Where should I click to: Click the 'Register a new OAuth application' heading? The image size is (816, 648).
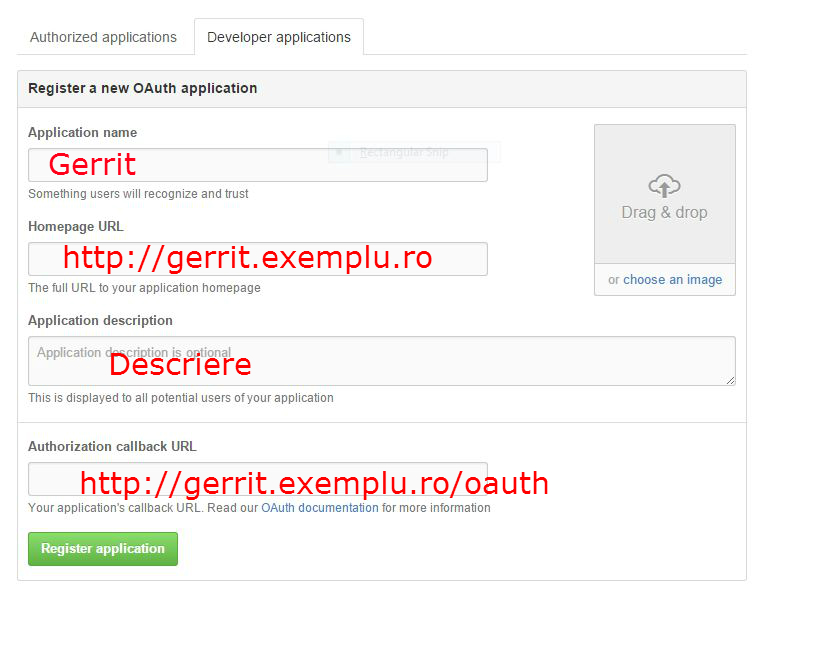pyautogui.click(x=143, y=88)
